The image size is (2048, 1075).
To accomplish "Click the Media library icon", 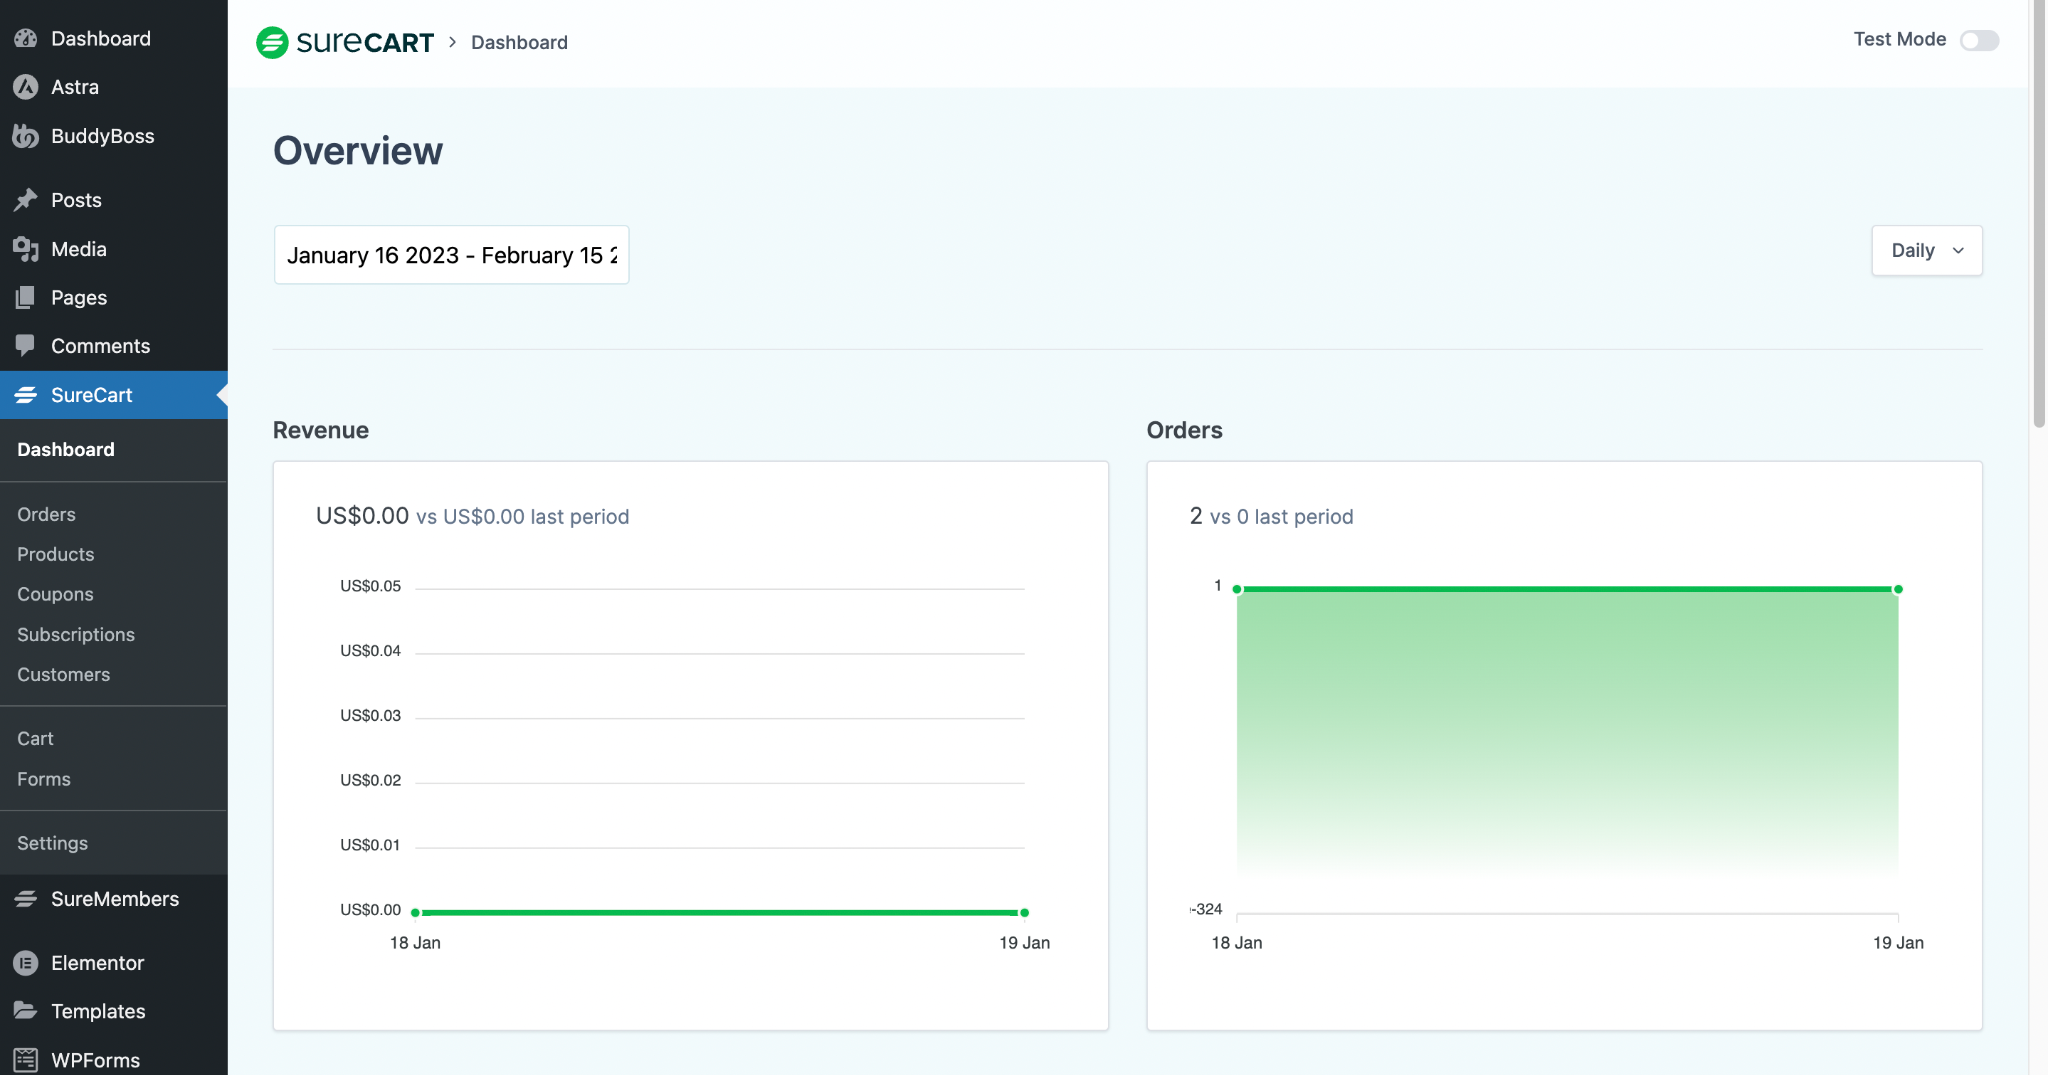I will coord(26,249).
